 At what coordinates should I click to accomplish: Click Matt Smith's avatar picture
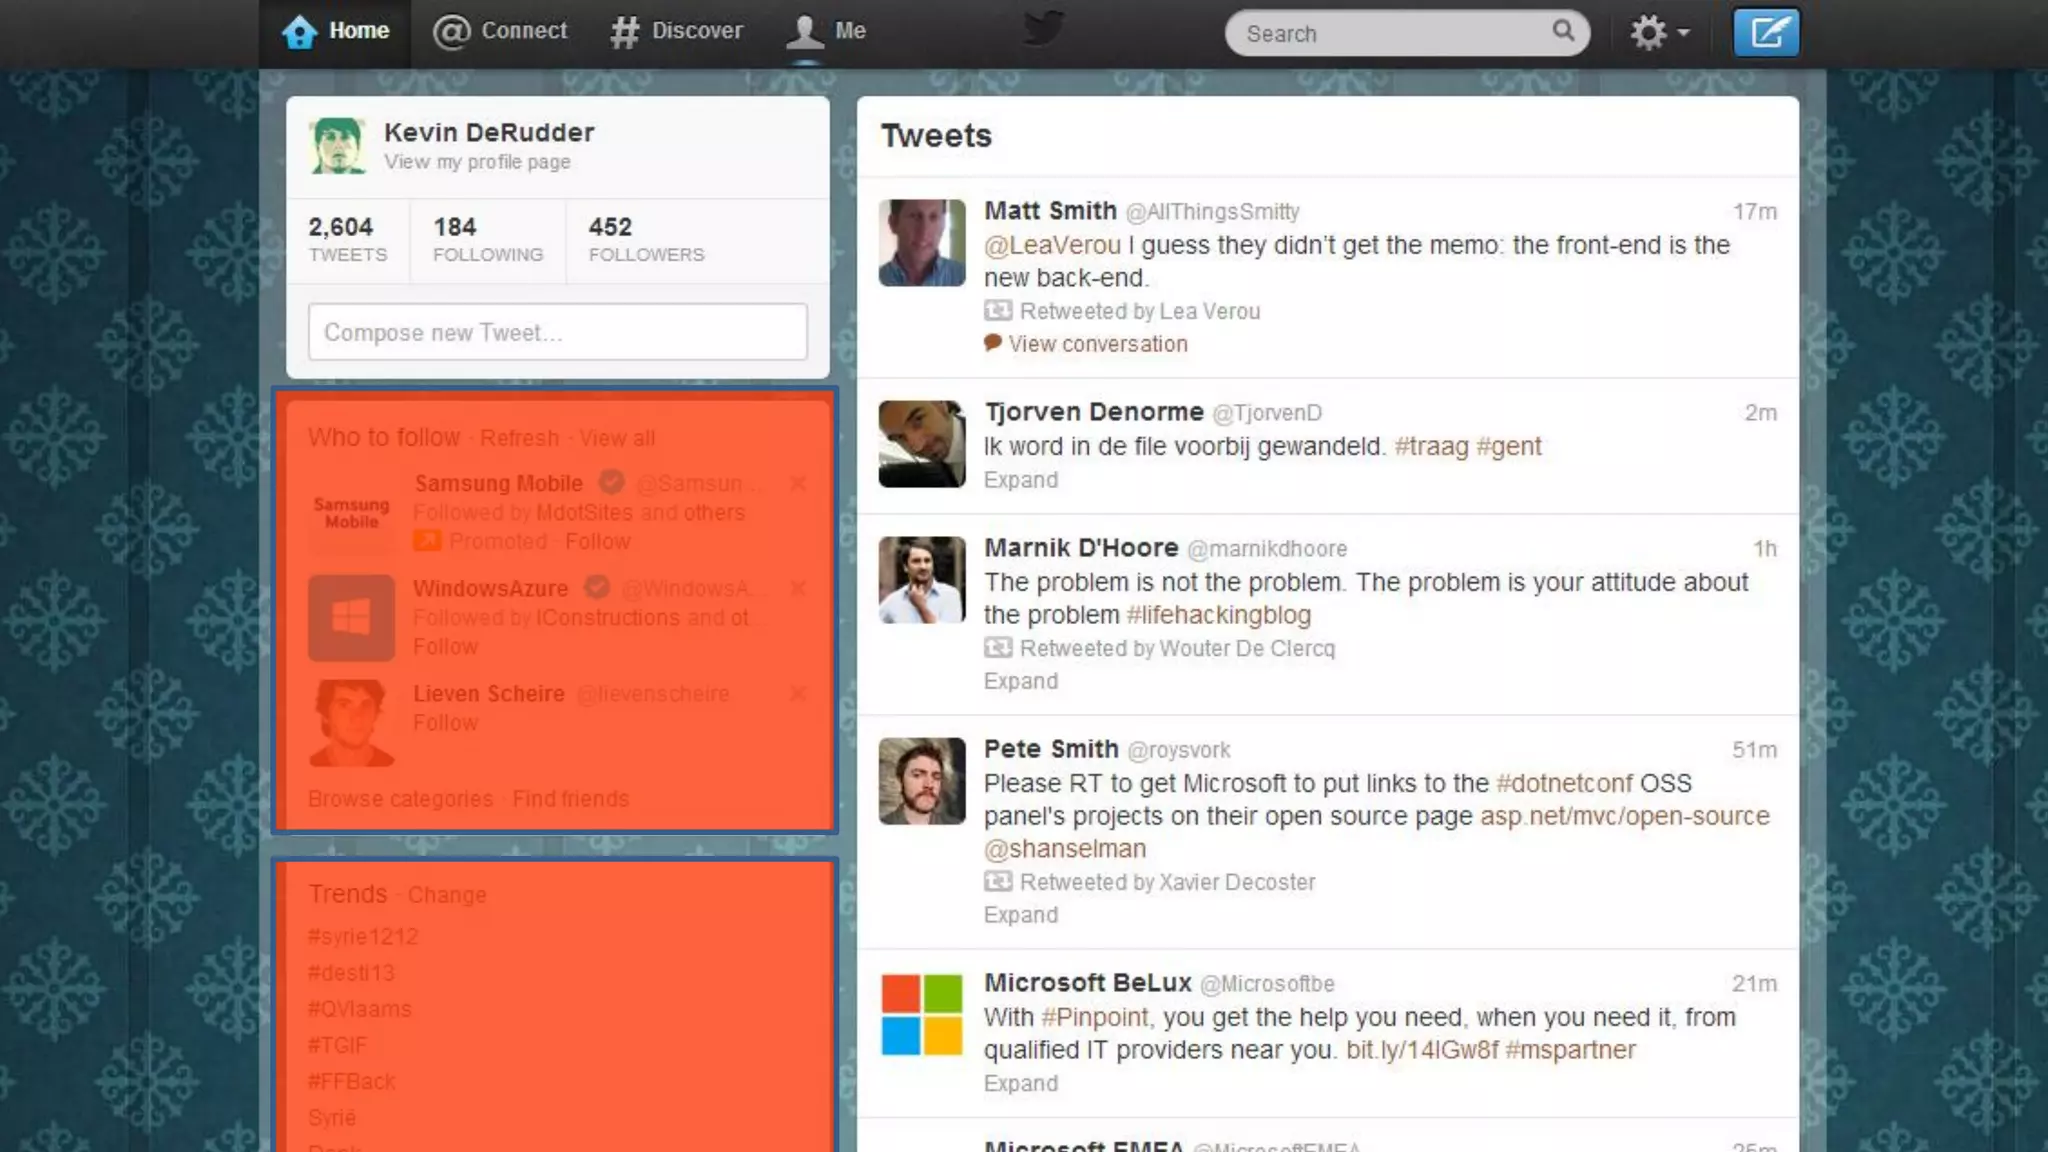(921, 243)
